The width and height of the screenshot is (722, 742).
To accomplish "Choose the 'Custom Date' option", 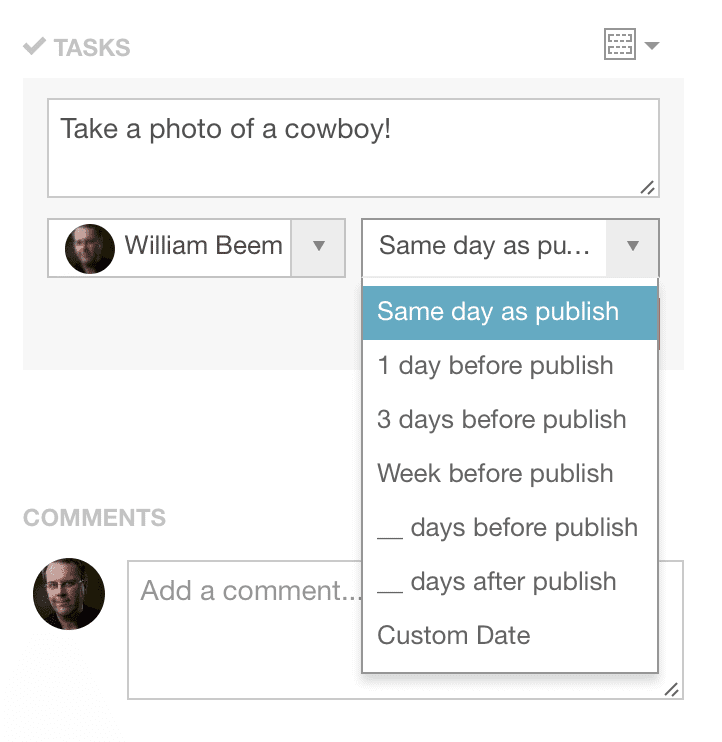I will 510,636.
